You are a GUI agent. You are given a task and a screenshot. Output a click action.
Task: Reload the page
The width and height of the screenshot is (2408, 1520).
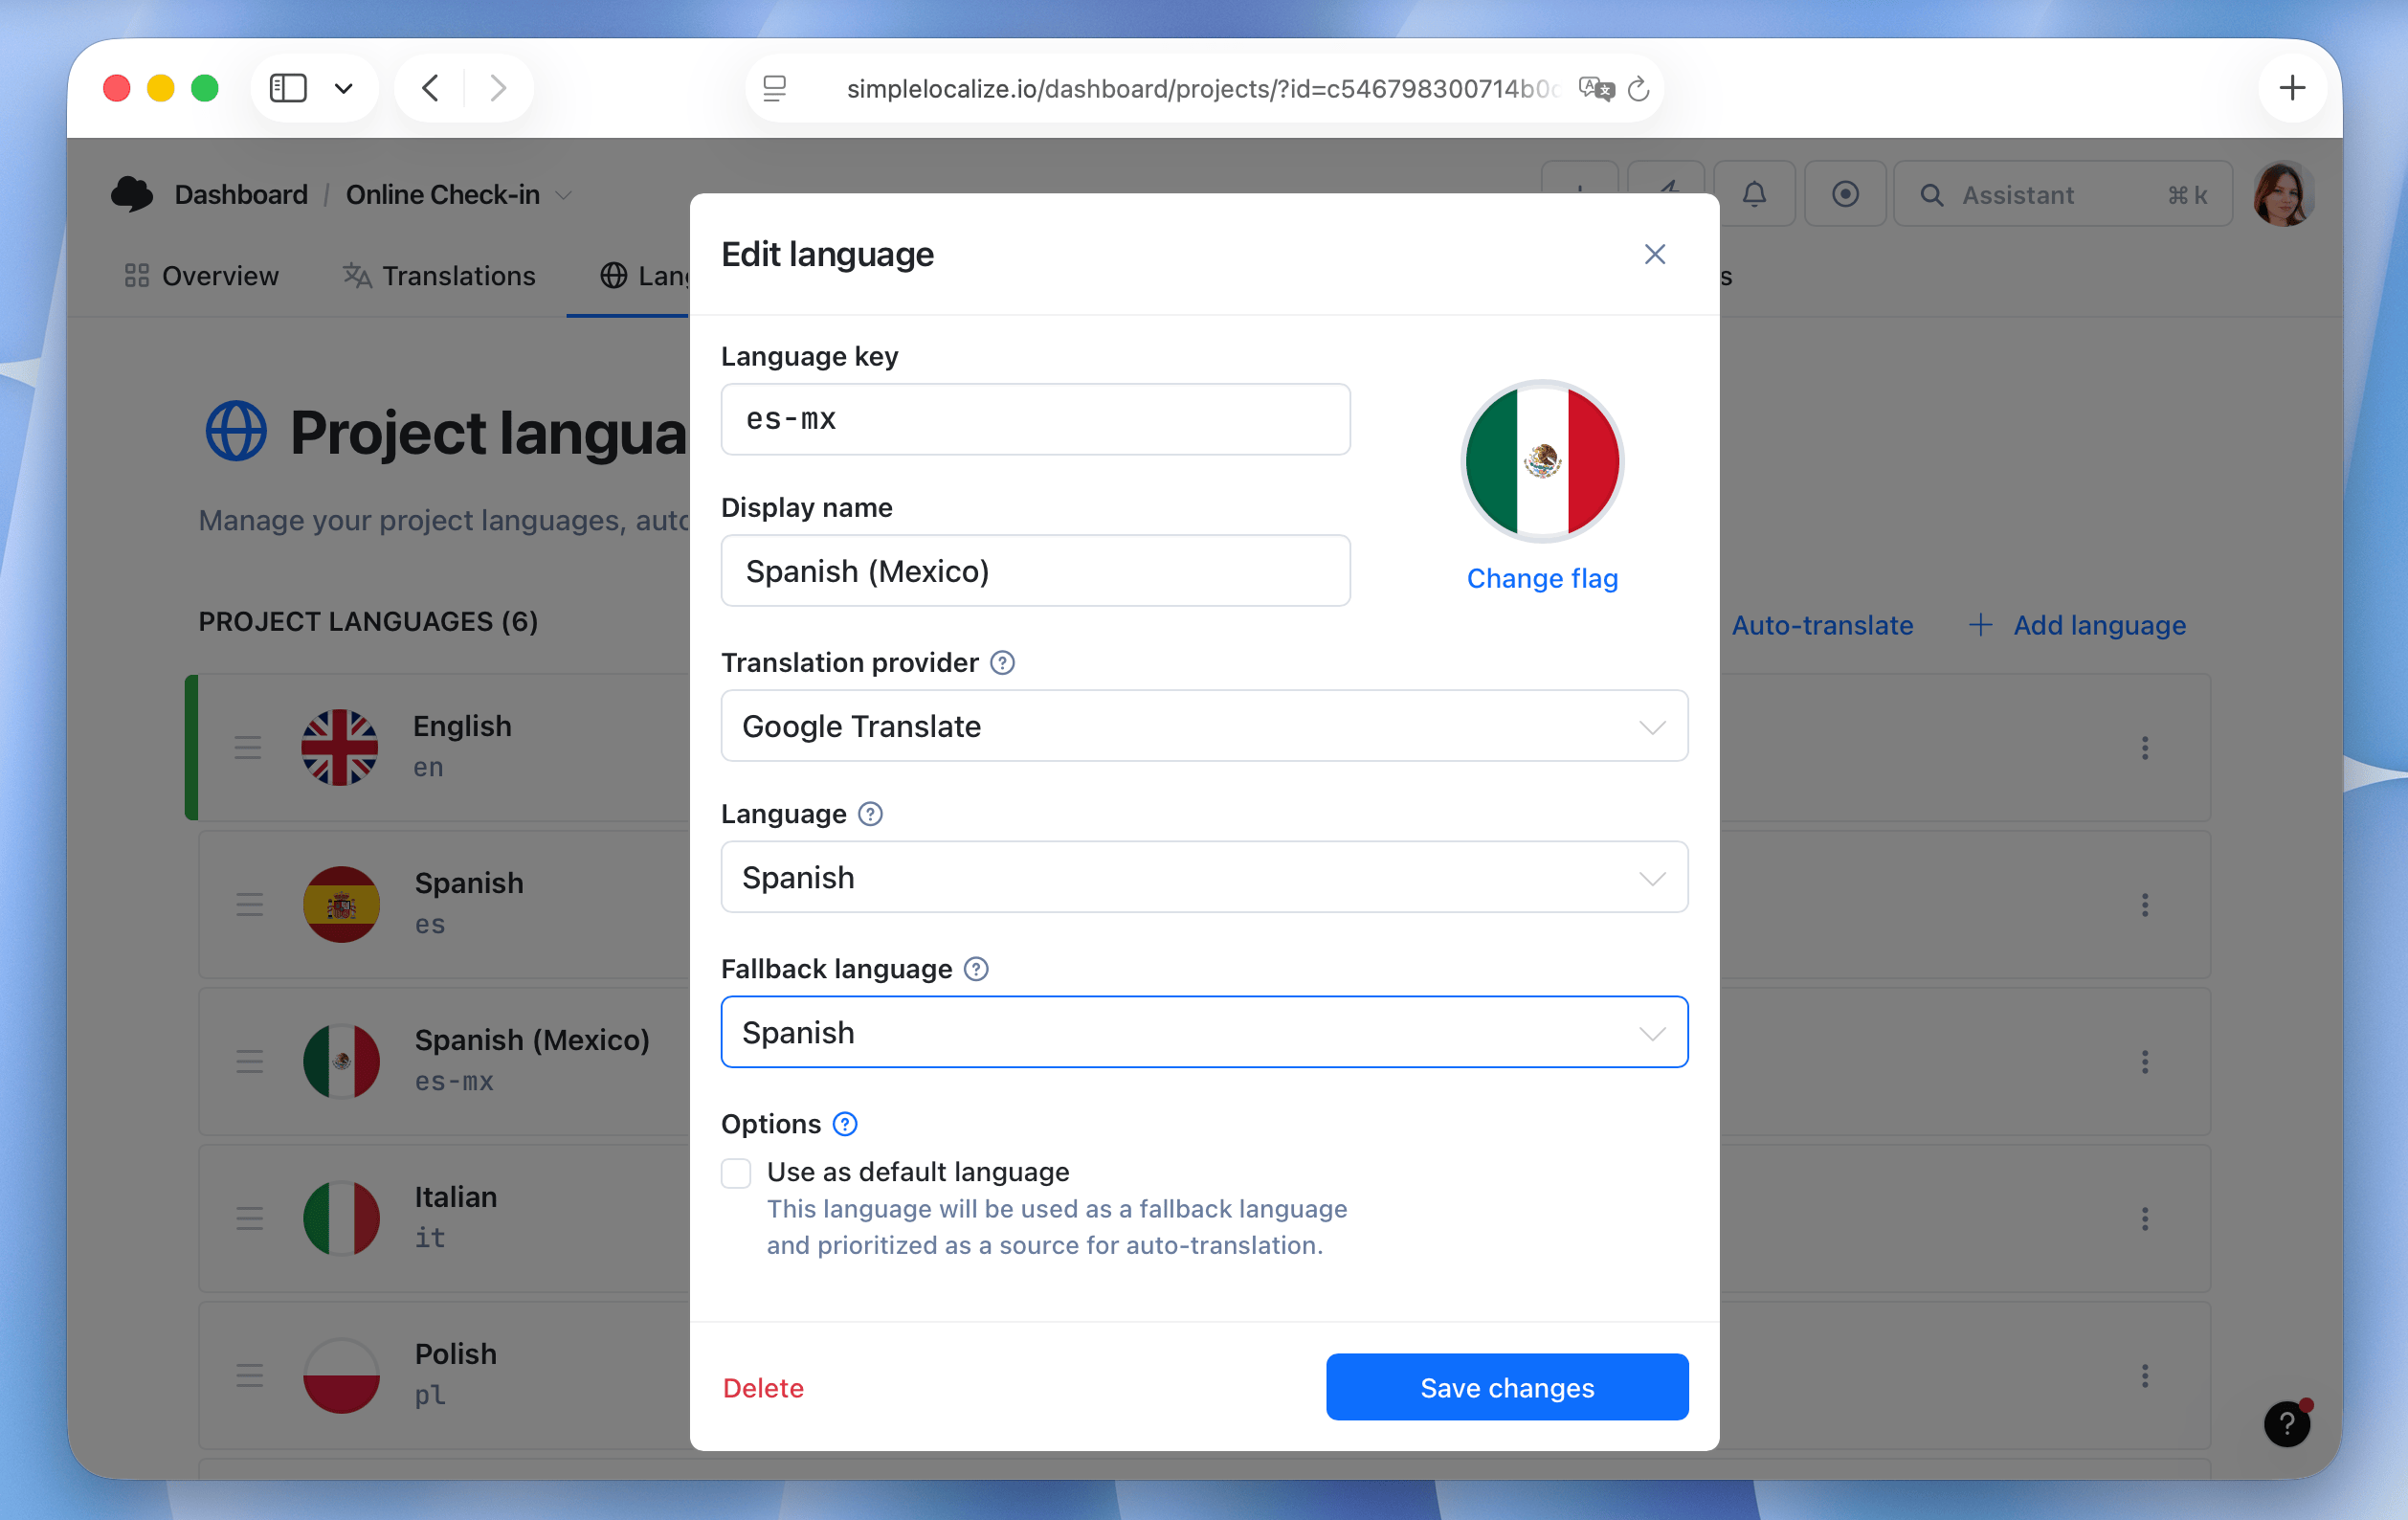click(1638, 88)
